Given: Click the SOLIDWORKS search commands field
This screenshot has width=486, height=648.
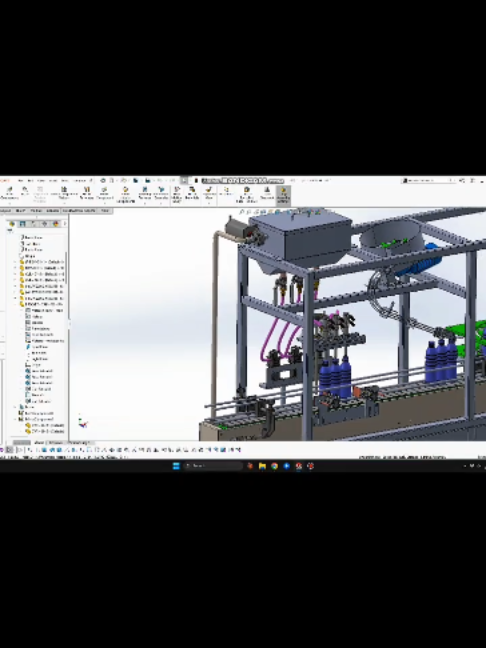Looking at the screenshot, I should tap(428, 181).
